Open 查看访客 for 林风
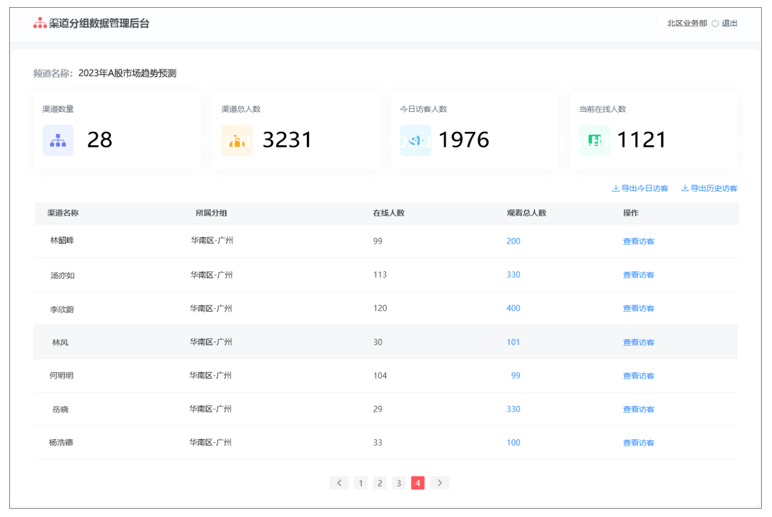Viewport: 772px width, 517px height. 639,342
